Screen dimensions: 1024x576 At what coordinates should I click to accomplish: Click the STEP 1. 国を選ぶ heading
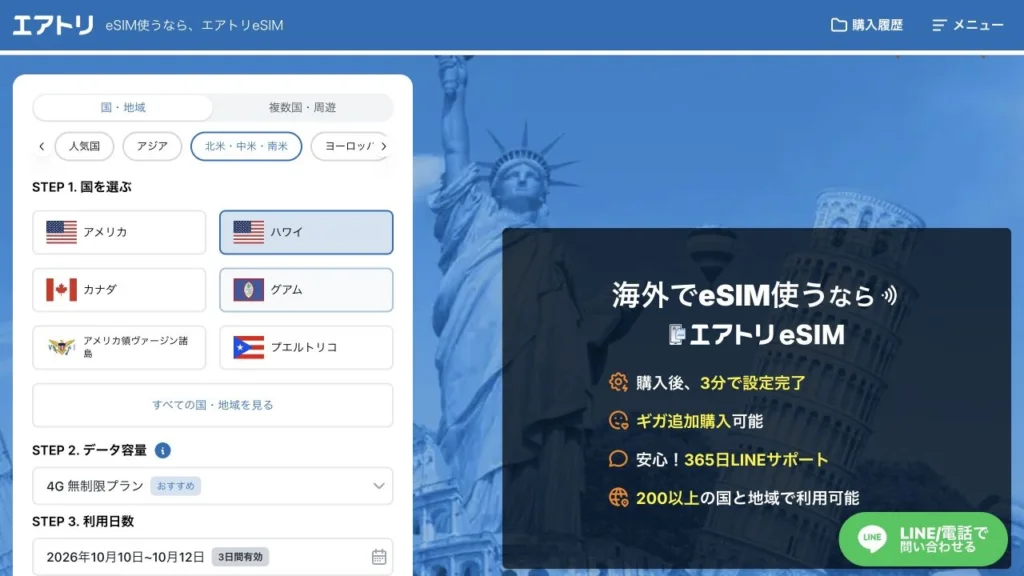[x=82, y=187]
